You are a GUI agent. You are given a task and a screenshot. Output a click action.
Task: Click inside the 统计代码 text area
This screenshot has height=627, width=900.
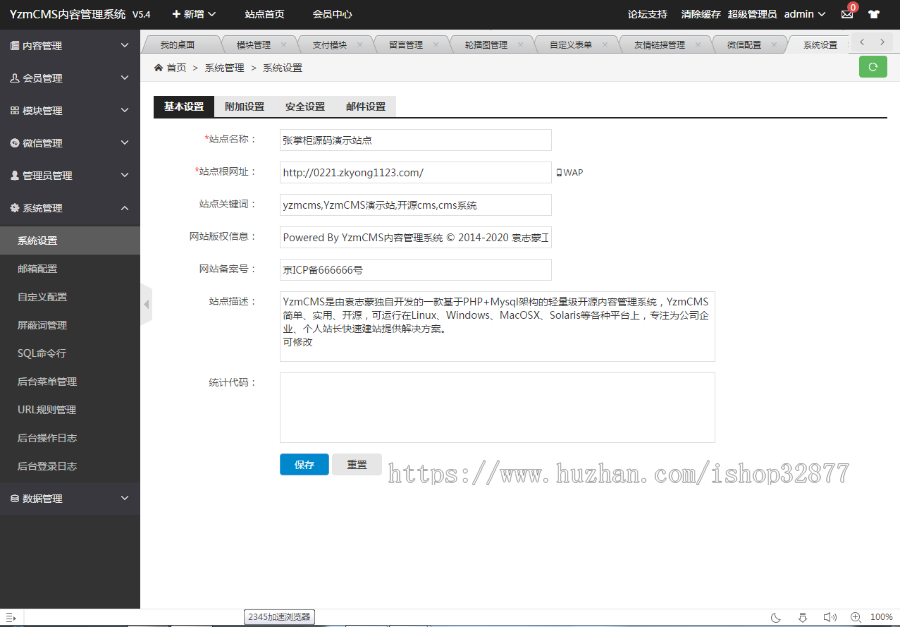497,407
